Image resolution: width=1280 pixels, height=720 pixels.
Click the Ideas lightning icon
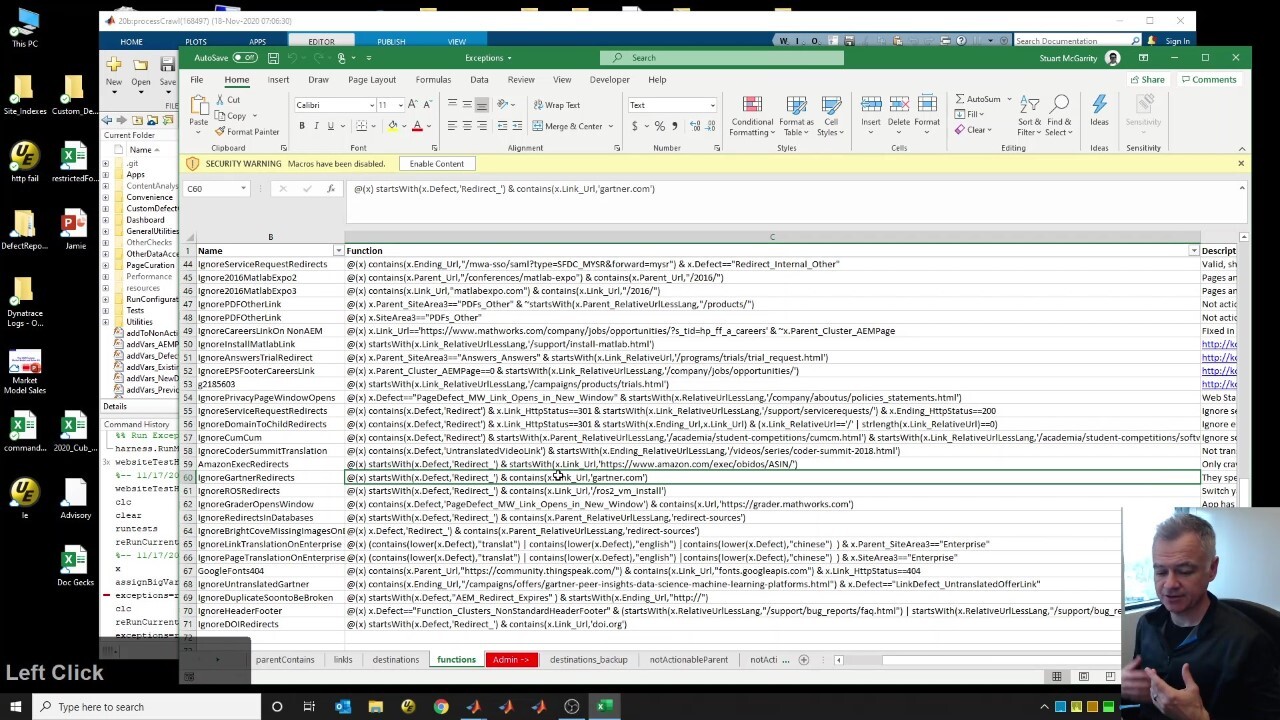point(1099,110)
